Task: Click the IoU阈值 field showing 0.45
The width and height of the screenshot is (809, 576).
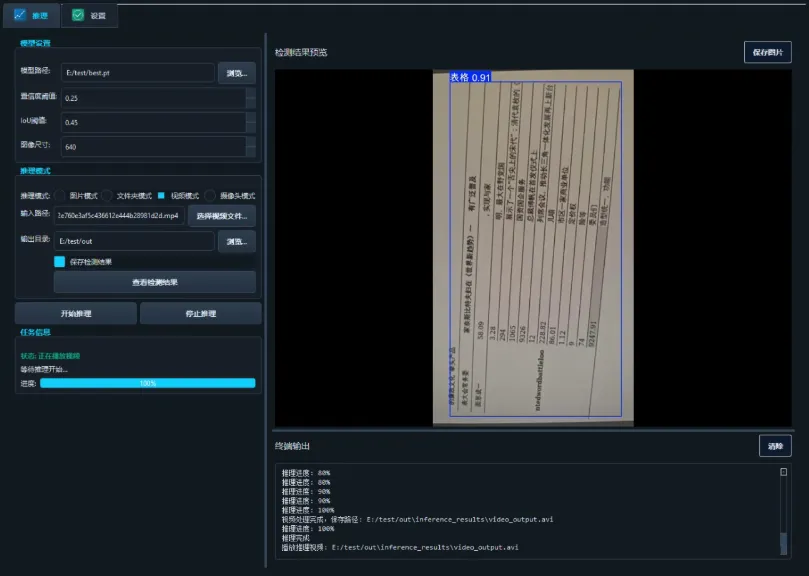Action: point(153,122)
